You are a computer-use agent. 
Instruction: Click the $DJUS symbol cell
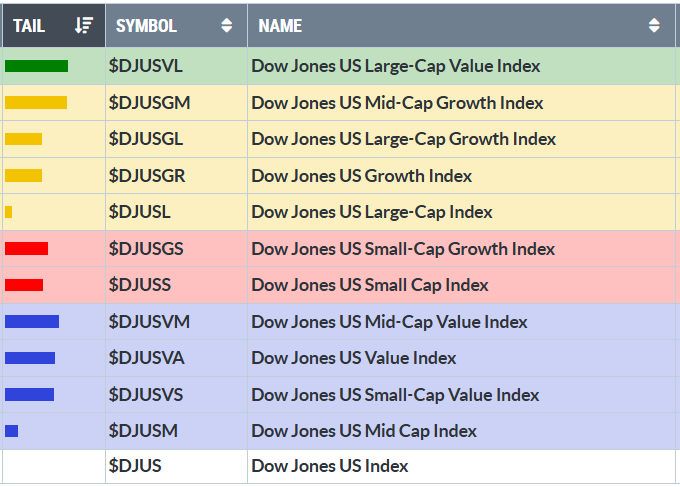coord(176,466)
